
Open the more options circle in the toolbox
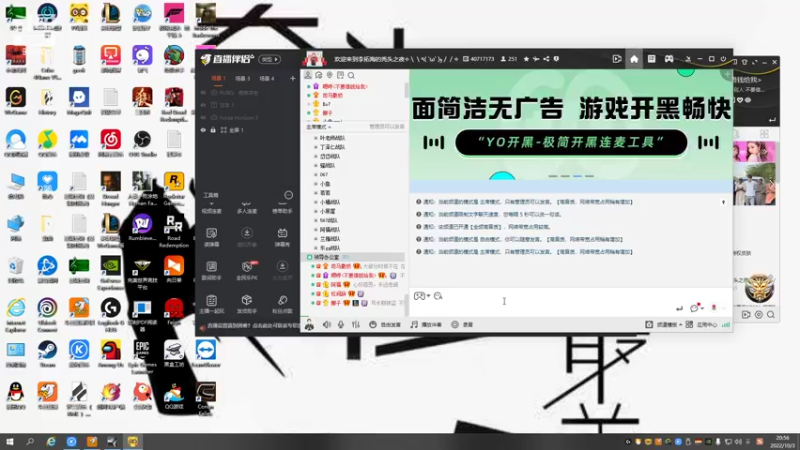(x=288, y=195)
